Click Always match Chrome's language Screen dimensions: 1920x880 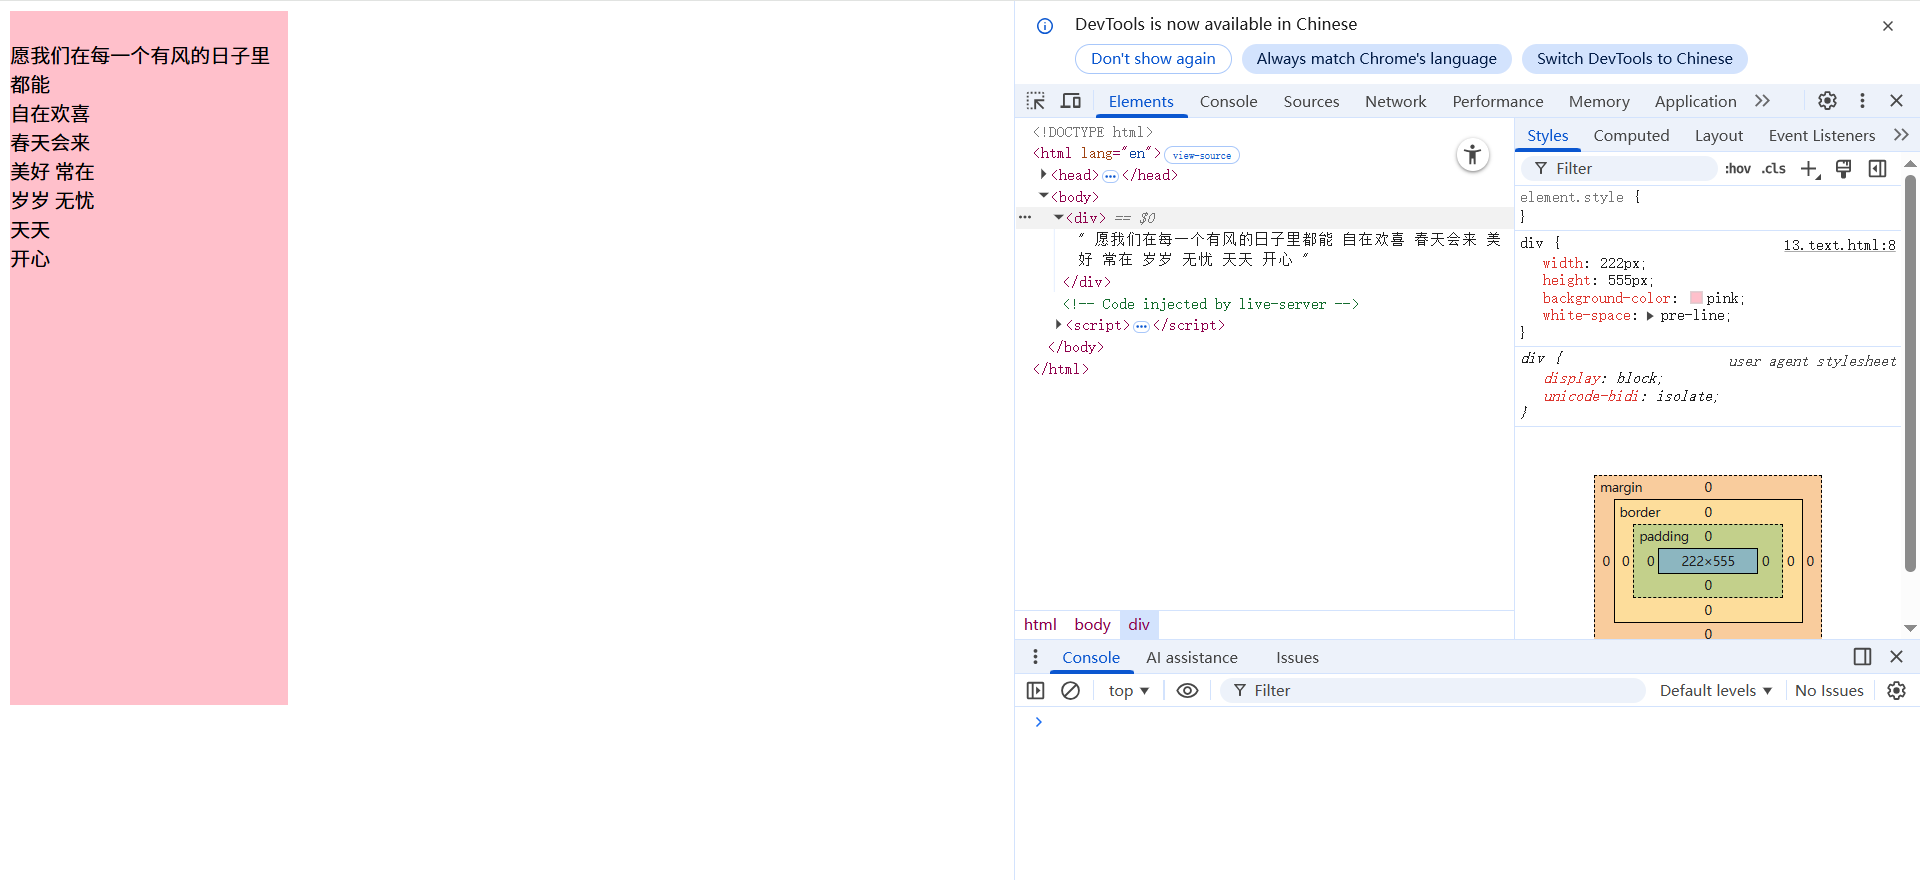point(1376,59)
